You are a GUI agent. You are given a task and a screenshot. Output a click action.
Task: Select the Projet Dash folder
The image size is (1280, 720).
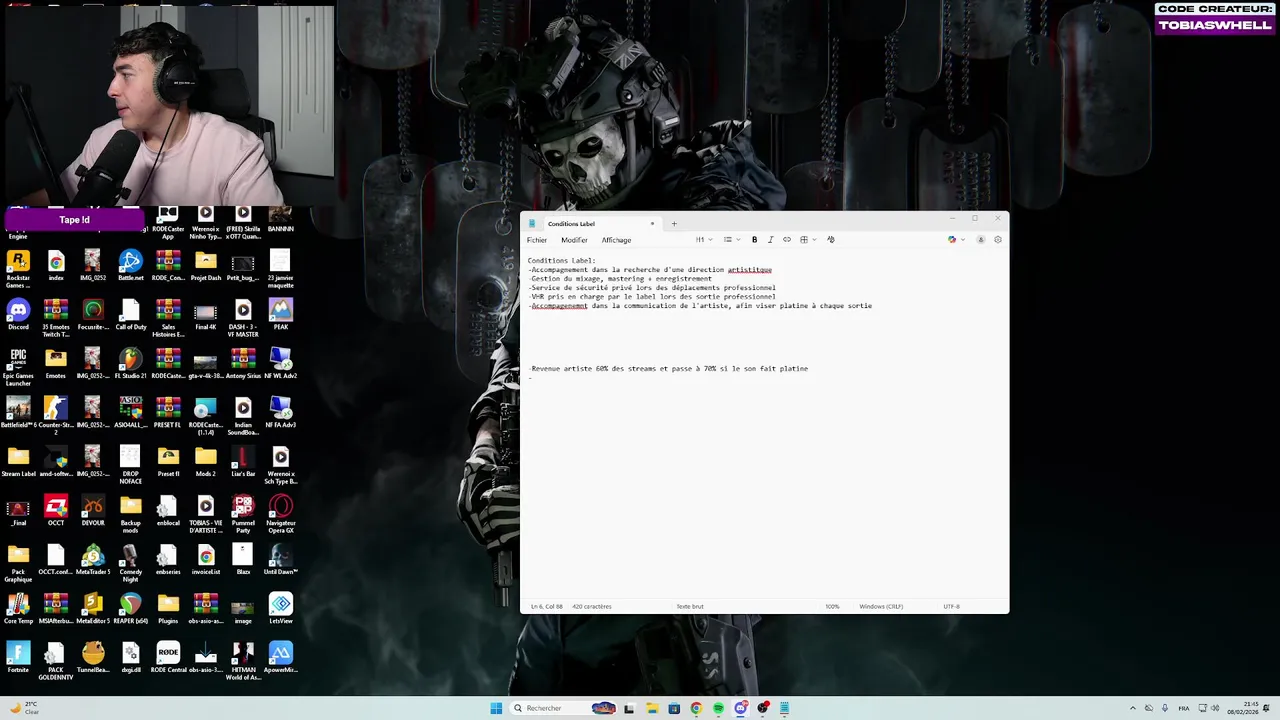click(206, 266)
